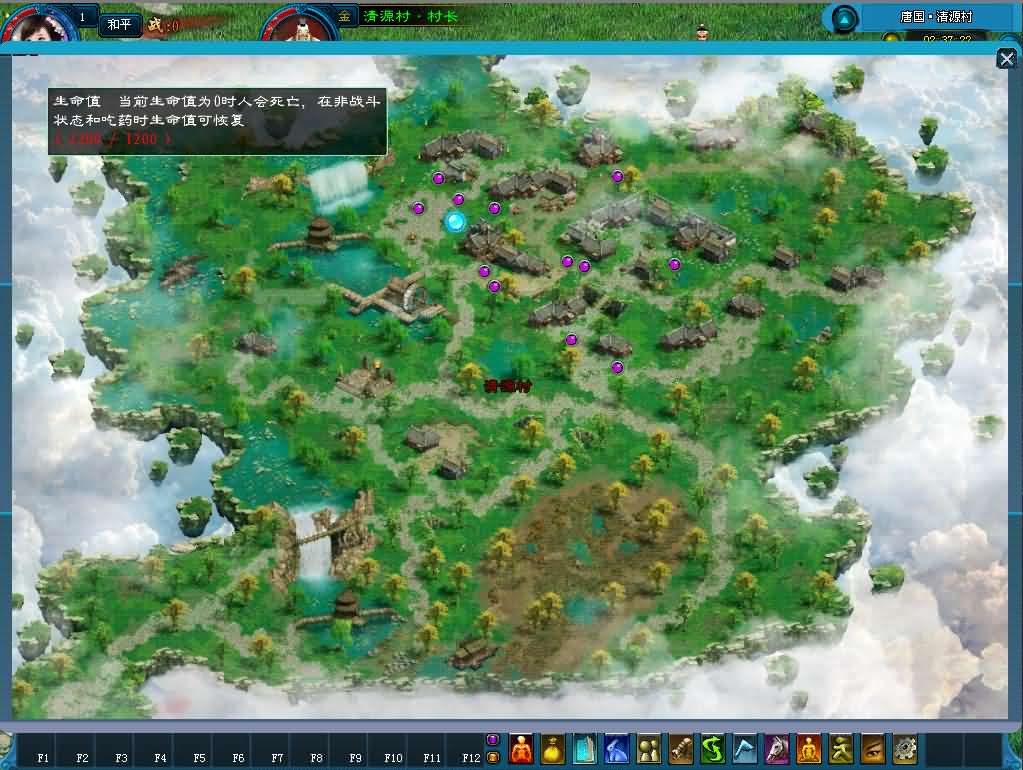Image resolution: width=1023 pixels, height=770 pixels.
Task: Click the isolated purple marker in the map's northeast
Action: (x=617, y=176)
